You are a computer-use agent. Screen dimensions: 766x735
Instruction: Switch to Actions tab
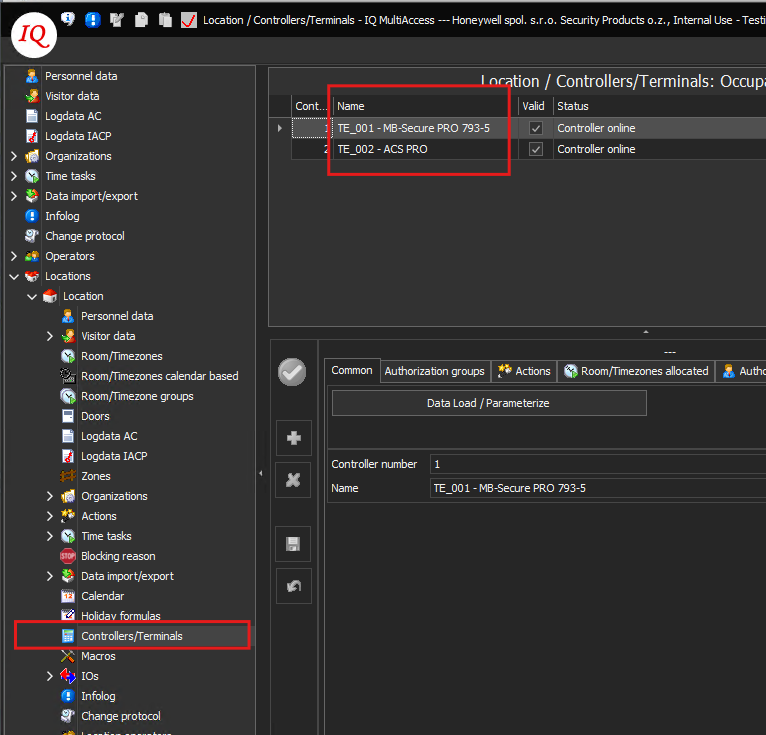pos(524,371)
